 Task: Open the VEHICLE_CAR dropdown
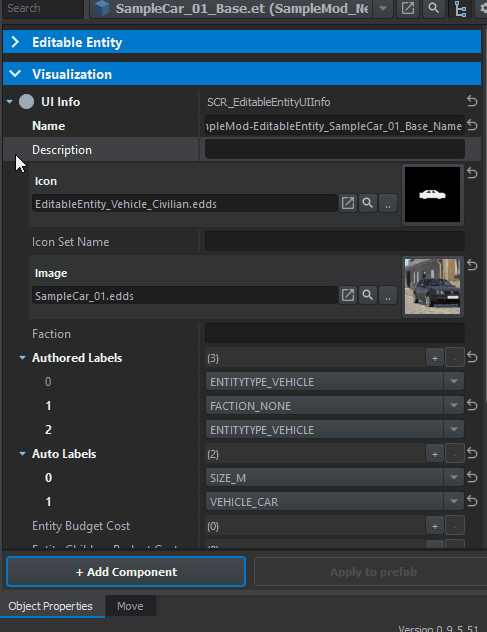coord(335,502)
